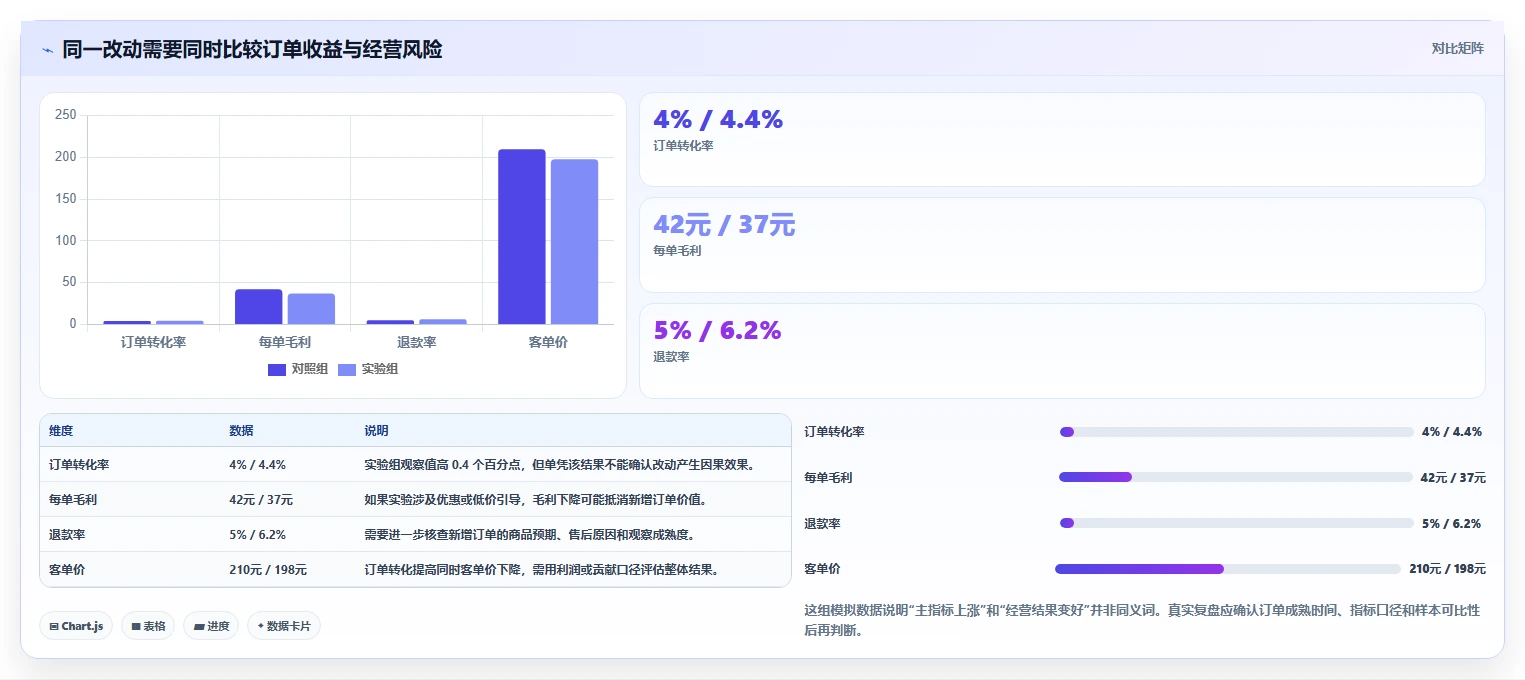Click the table value 4% / 4.4%
The image size is (1525, 680).
257,465
